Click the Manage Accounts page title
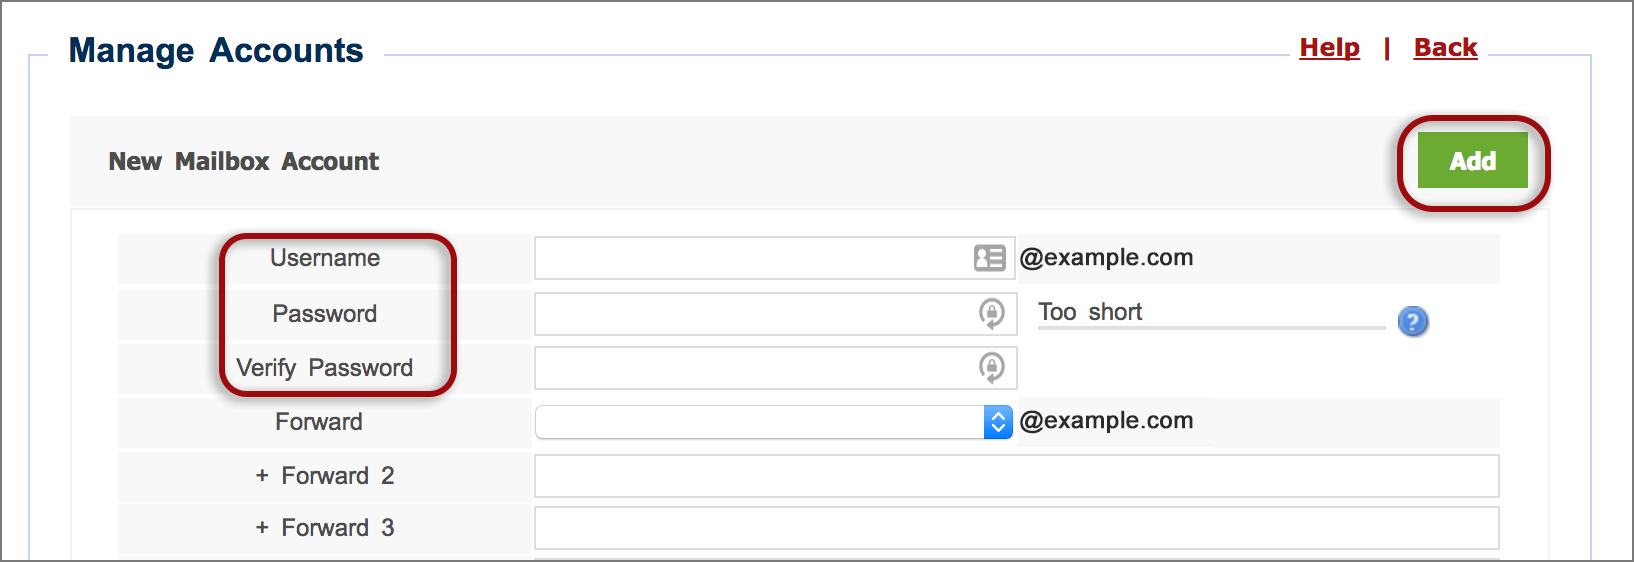The width and height of the screenshot is (1634, 562). point(216,51)
